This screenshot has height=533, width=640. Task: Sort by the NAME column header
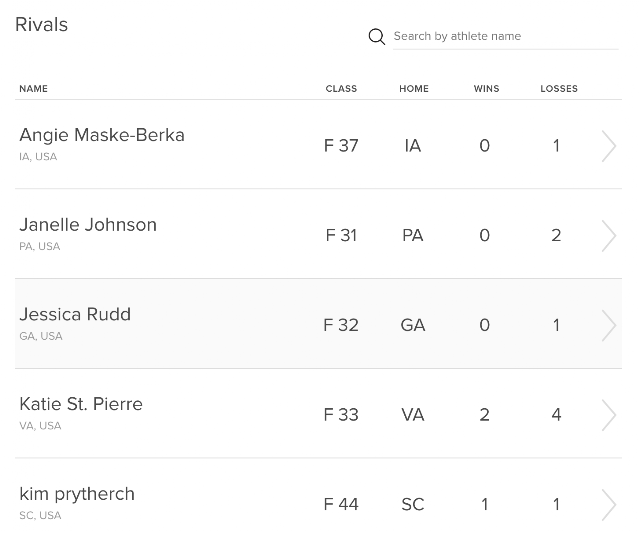click(33, 89)
